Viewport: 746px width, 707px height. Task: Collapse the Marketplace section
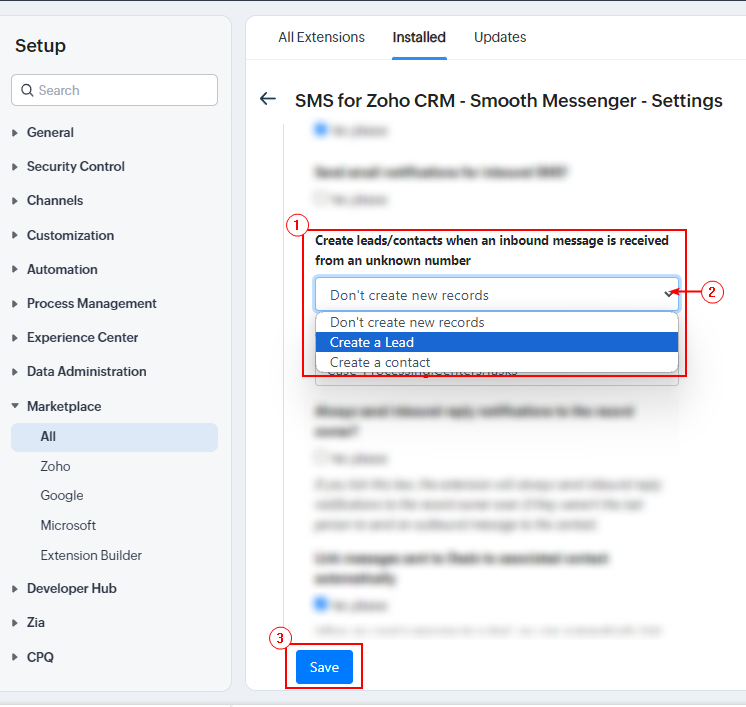click(64, 406)
